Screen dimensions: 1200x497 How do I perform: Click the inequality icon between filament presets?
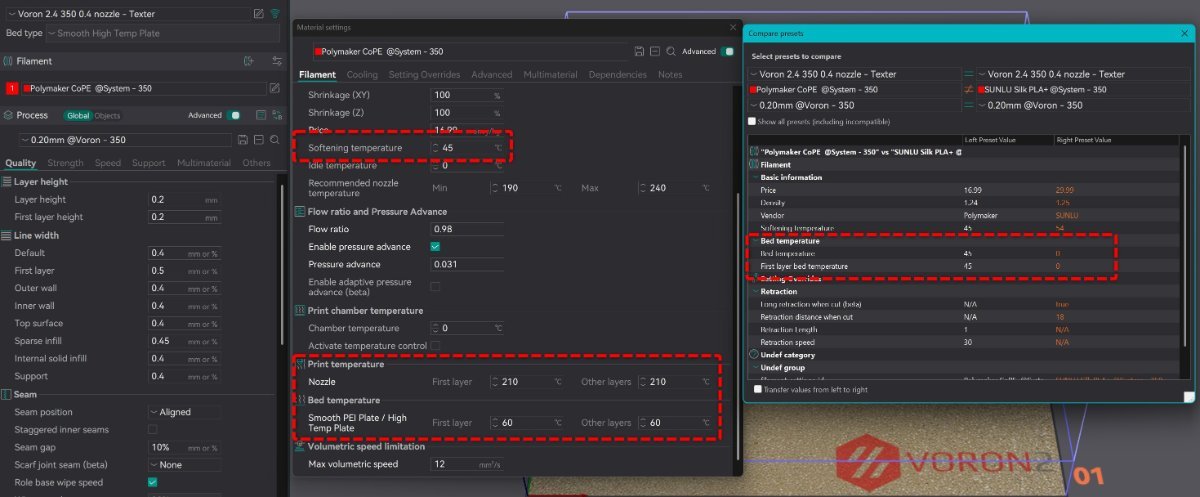click(967, 89)
